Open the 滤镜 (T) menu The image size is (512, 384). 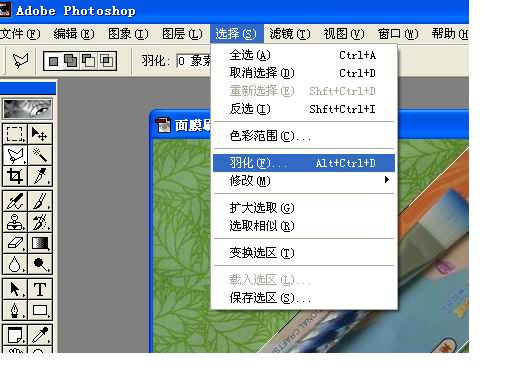290,34
